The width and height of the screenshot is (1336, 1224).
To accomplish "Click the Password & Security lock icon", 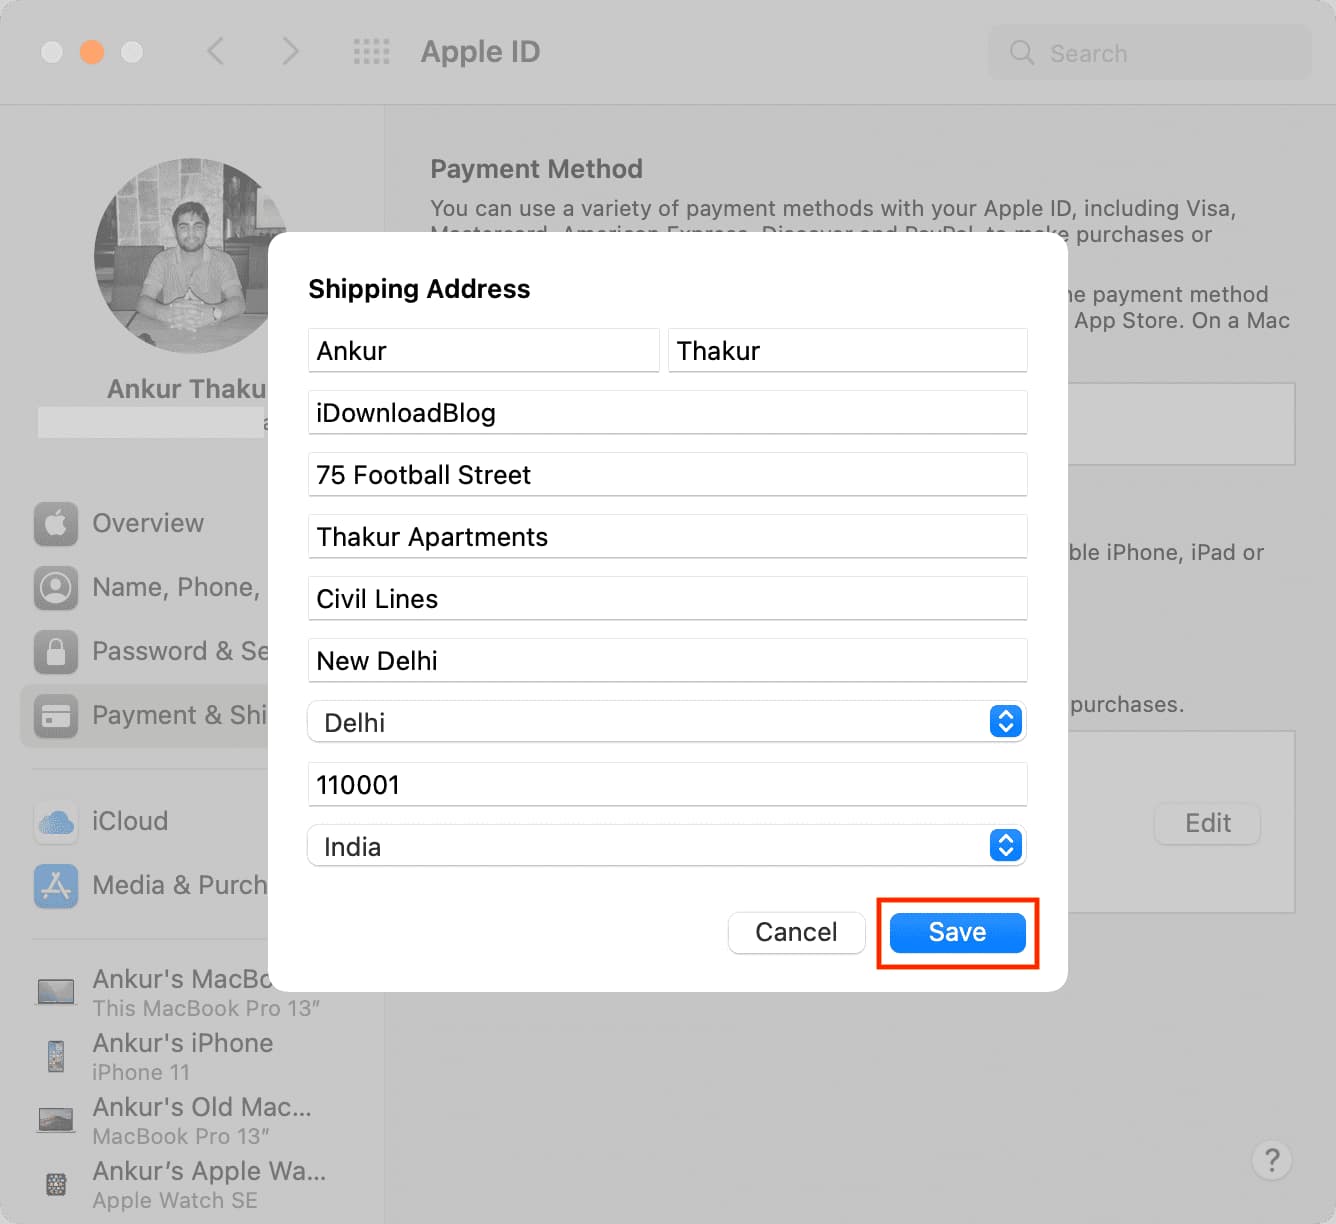I will point(56,652).
